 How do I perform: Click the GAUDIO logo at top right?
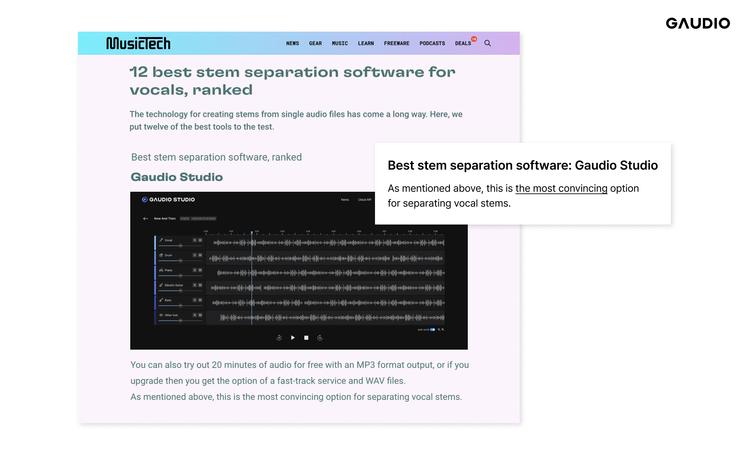pos(697,23)
